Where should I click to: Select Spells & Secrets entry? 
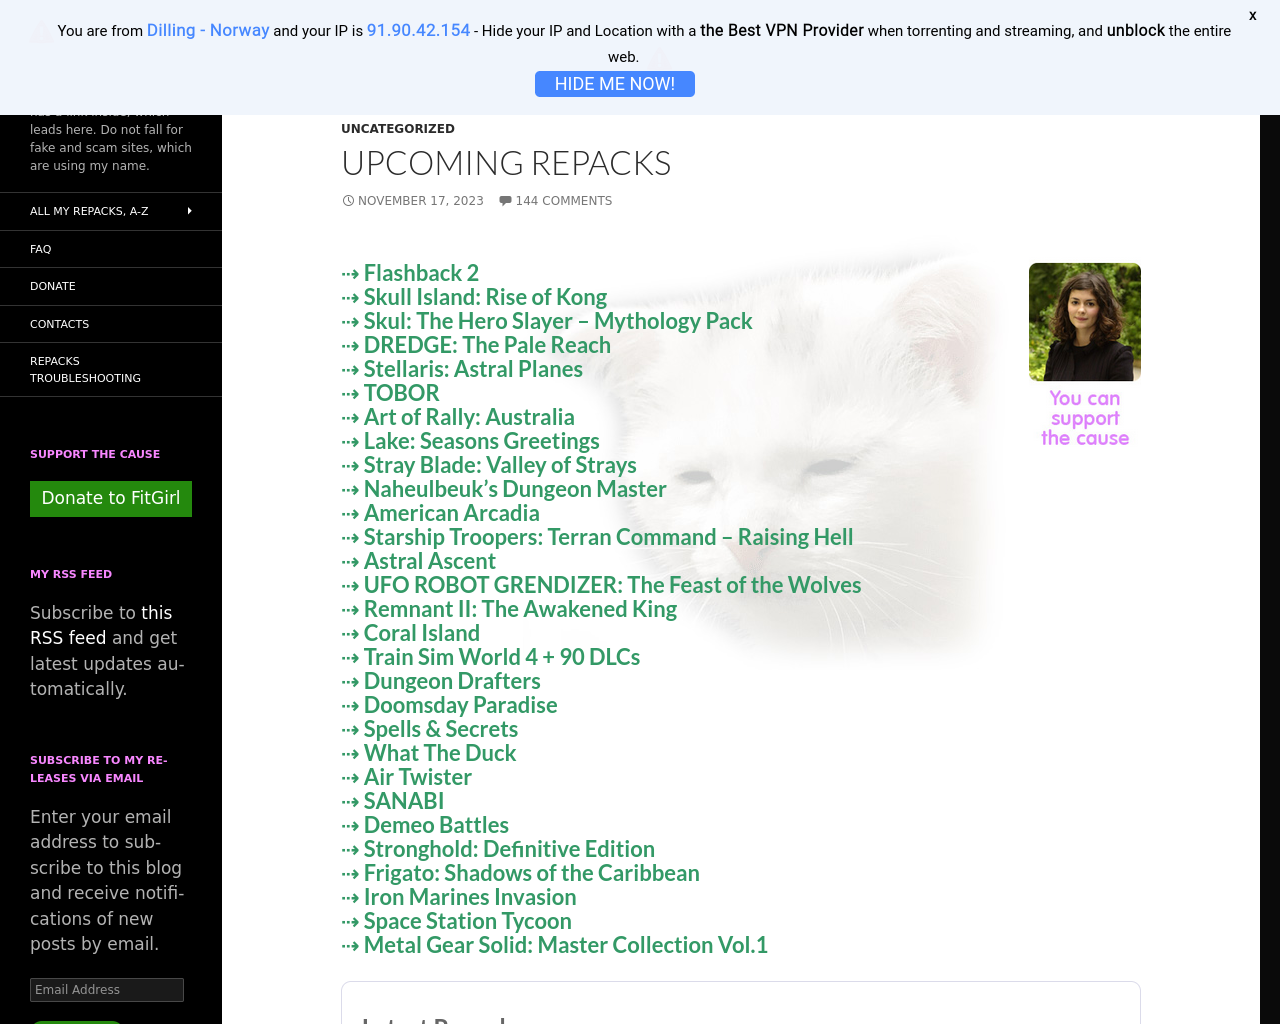(441, 729)
